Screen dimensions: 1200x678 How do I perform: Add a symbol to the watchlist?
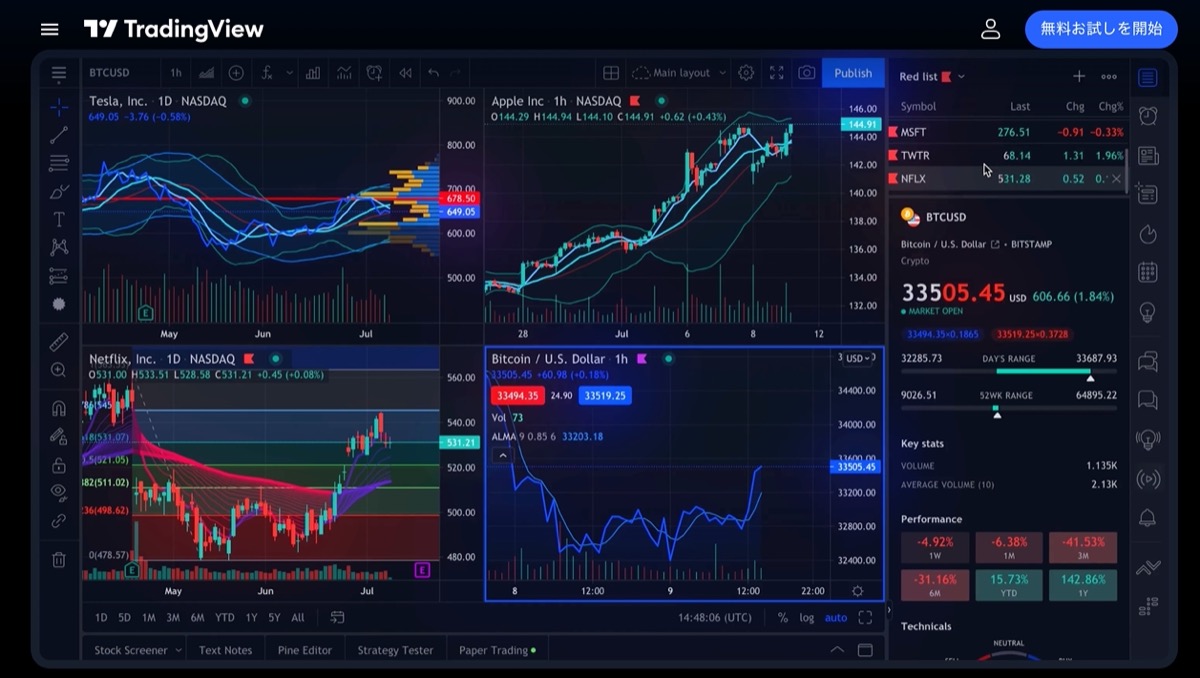[1078, 76]
